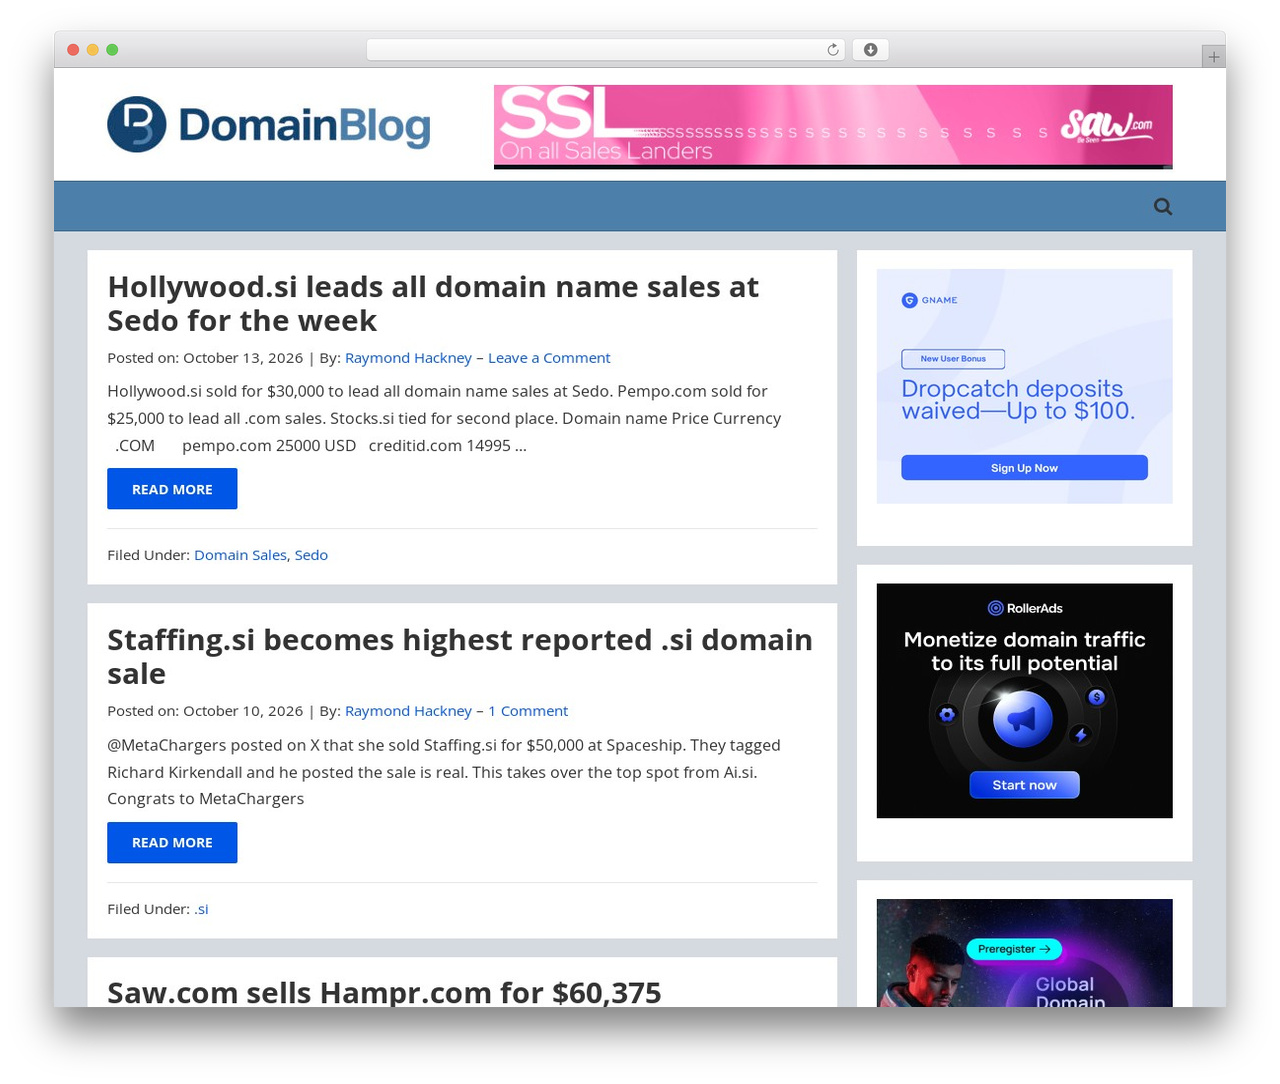This screenshot has height=1084, width=1280.
Task: Click 'Monetize domain traffic to its full potential' text
Action: (x=1024, y=651)
